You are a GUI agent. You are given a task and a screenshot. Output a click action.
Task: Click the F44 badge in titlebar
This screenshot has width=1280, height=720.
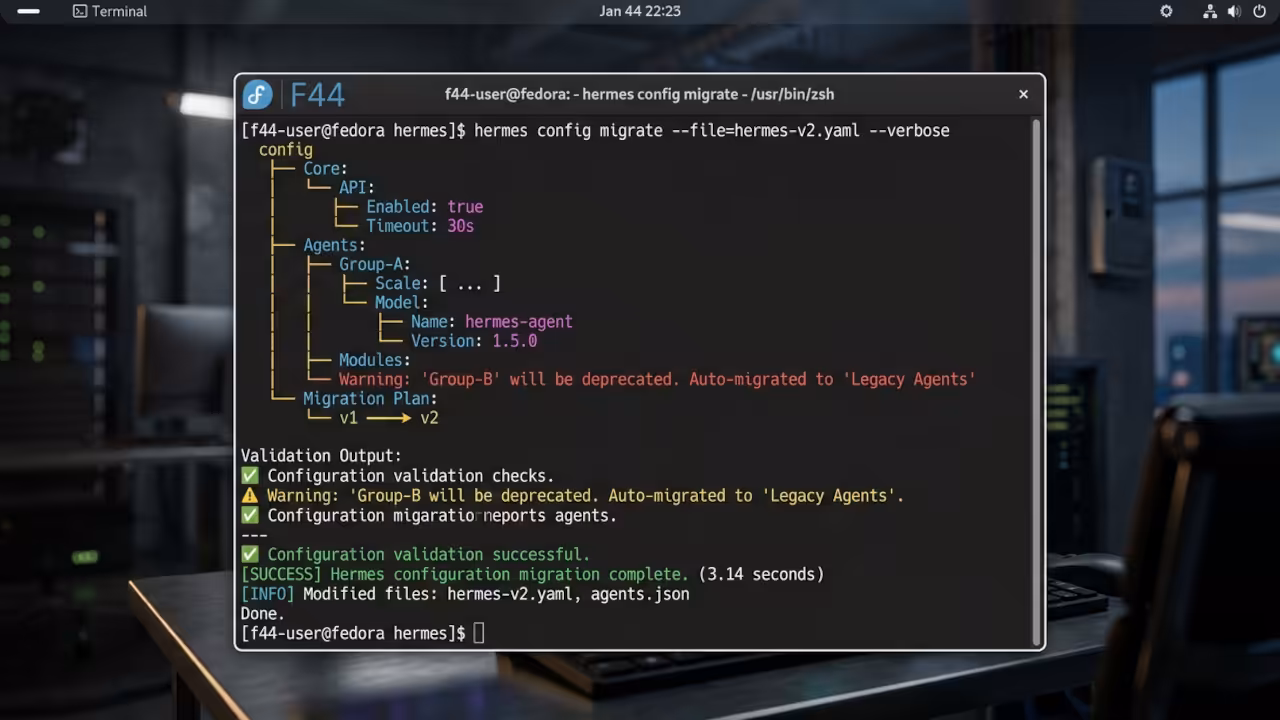pyautogui.click(x=317, y=95)
